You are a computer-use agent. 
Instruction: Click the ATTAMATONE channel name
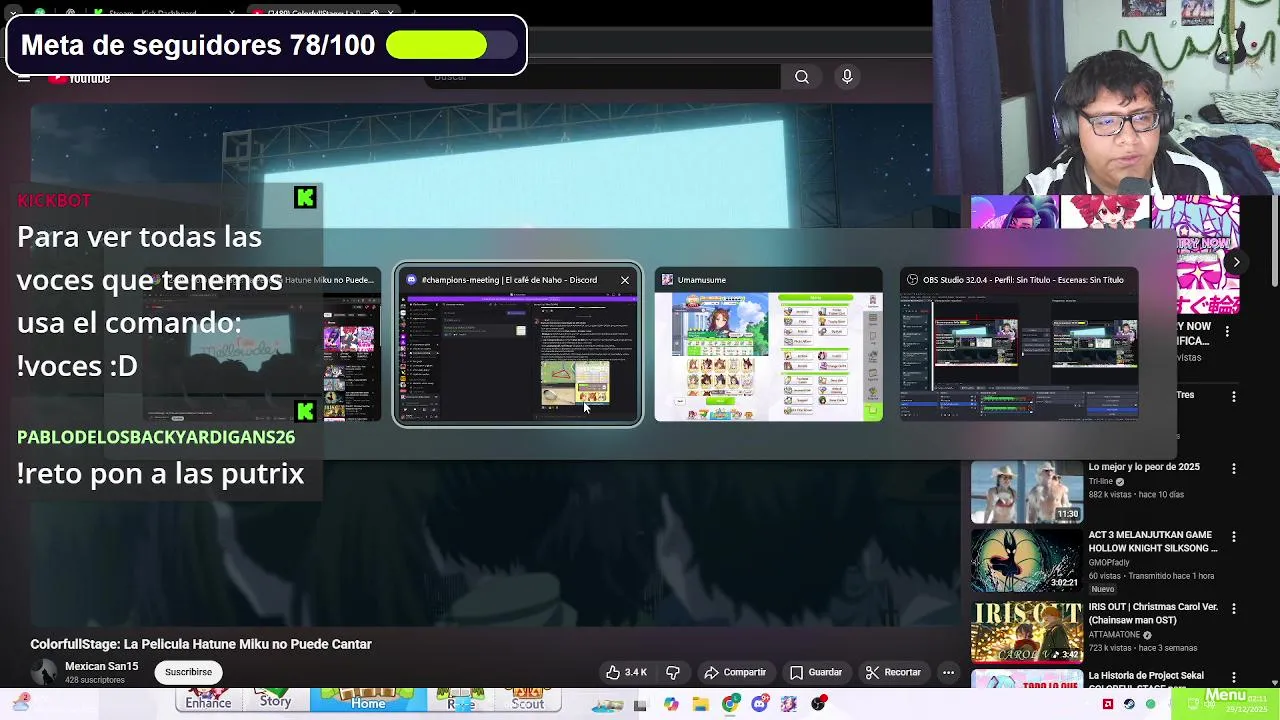pos(1115,635)
